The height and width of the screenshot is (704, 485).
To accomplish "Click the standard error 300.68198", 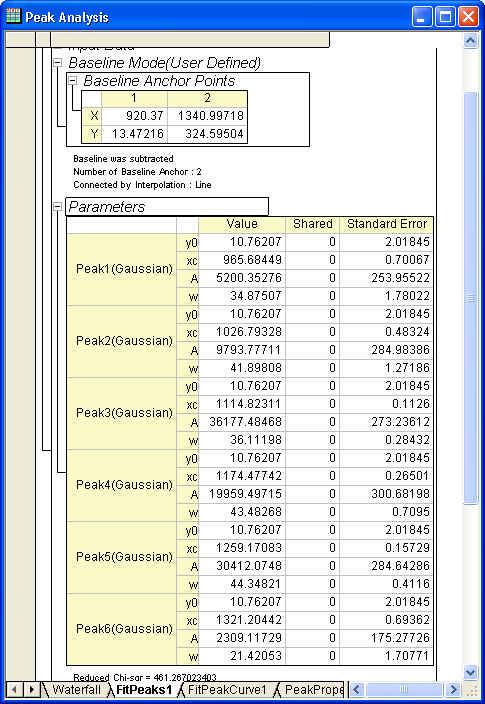I will pos(387,494).
